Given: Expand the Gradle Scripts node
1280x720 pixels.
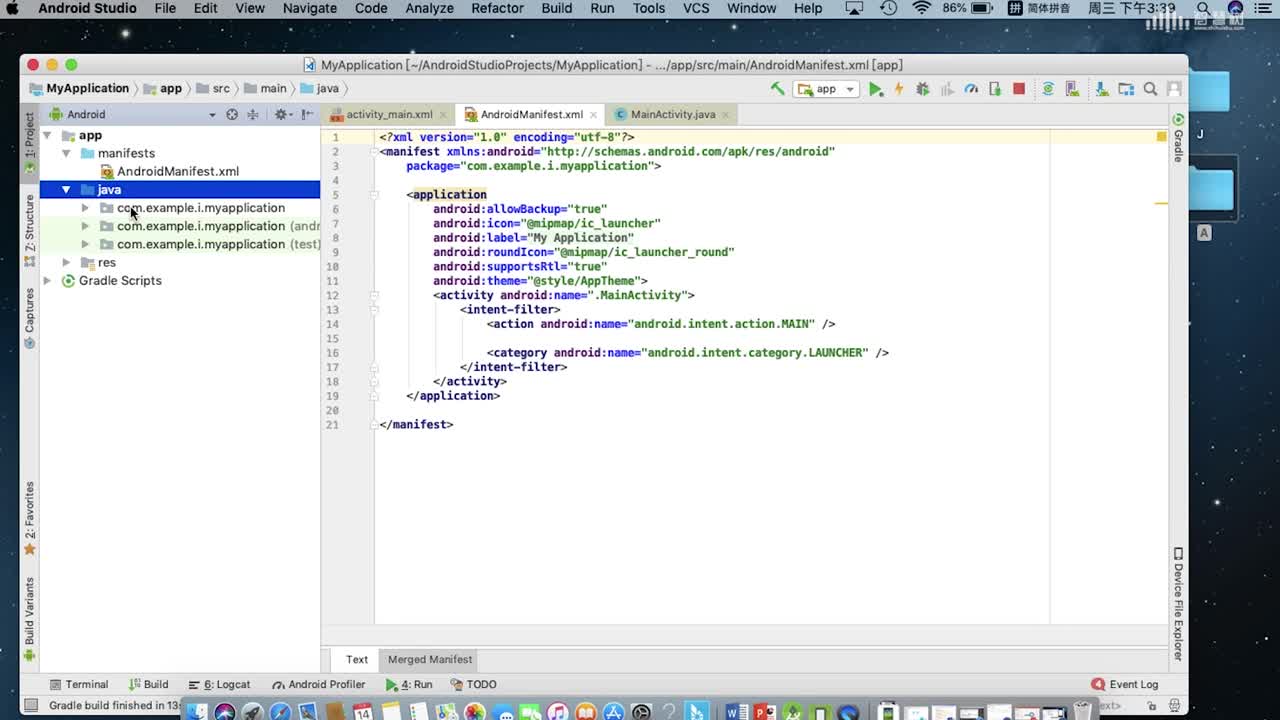Looking at the screenshot, I should [x=47, y=281].
